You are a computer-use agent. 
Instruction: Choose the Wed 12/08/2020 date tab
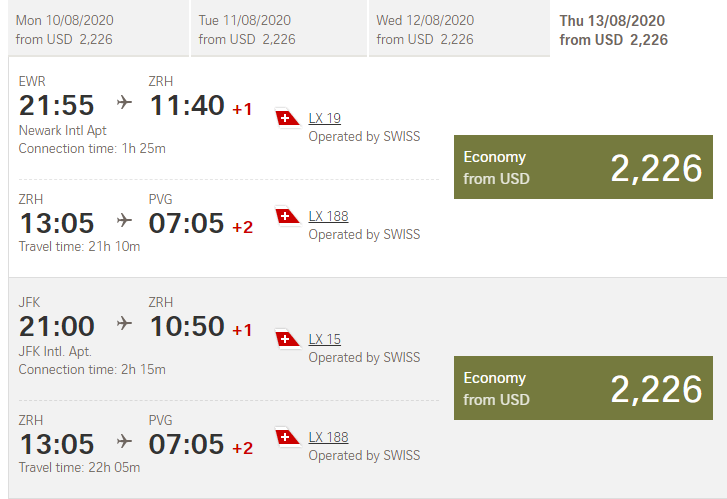[458, 30]
